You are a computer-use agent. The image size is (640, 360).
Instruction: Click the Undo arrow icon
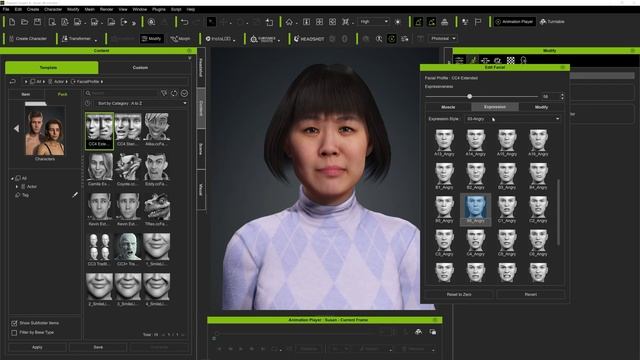pos(184,22)
